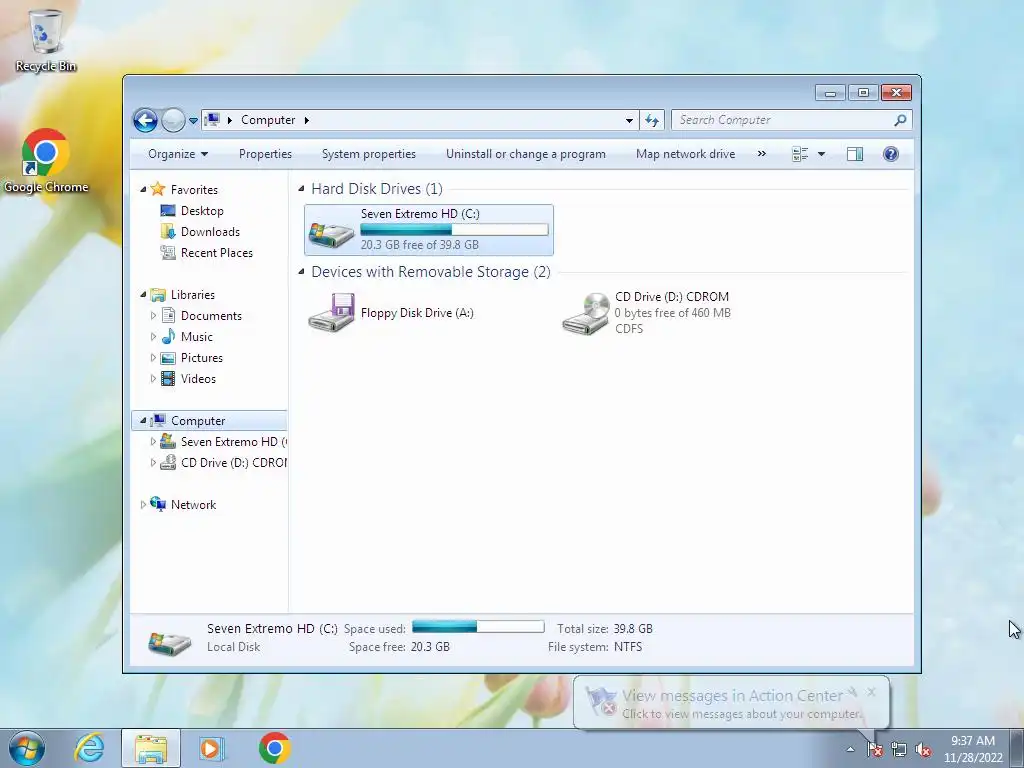Image resolution: width=1024 pixels, height=768 pixels.
Task: Collapse the Hard Disk Drives group
Action: (301, 189)
